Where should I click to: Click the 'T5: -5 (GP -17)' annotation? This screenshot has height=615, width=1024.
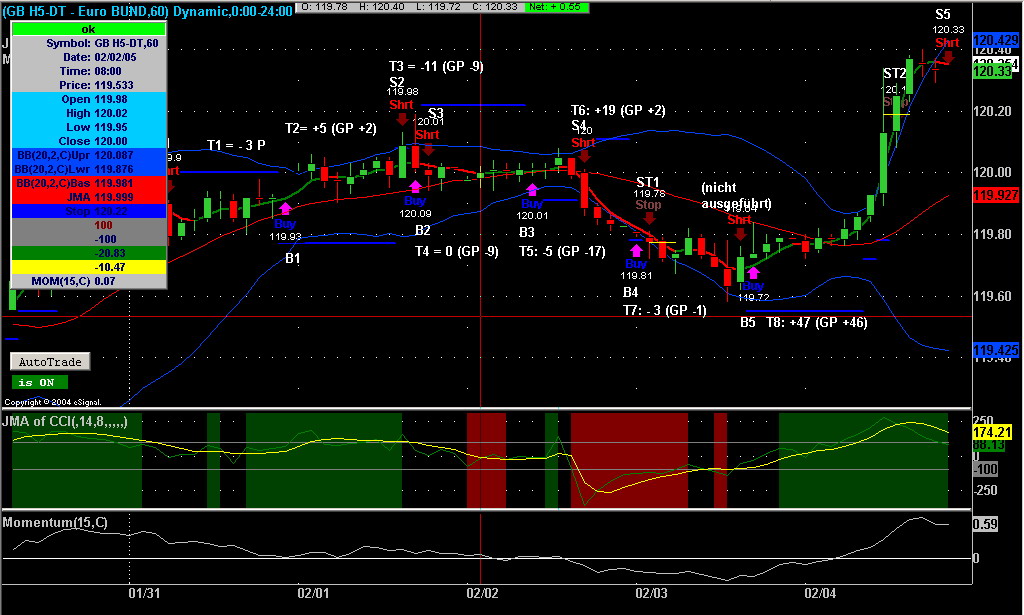click(x=562, y=251)
